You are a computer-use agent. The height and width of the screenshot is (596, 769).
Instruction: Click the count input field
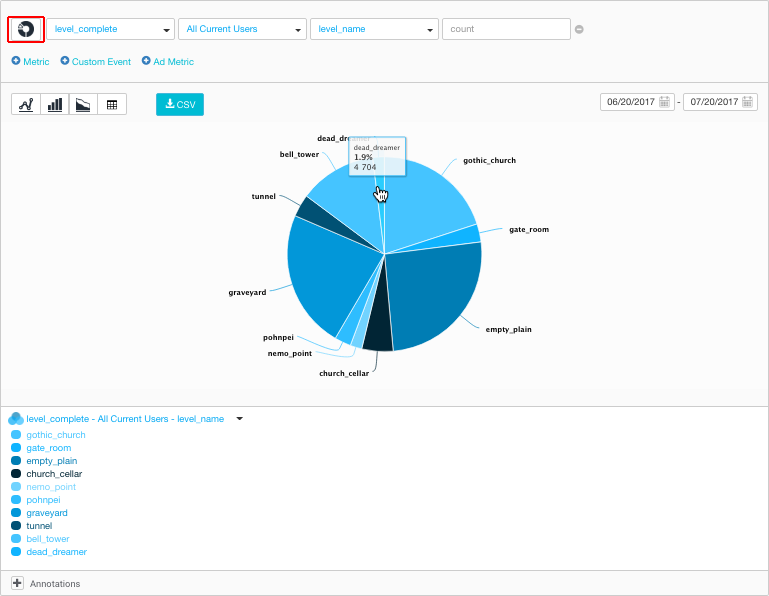pyautogui.click(x=506, y=29)
